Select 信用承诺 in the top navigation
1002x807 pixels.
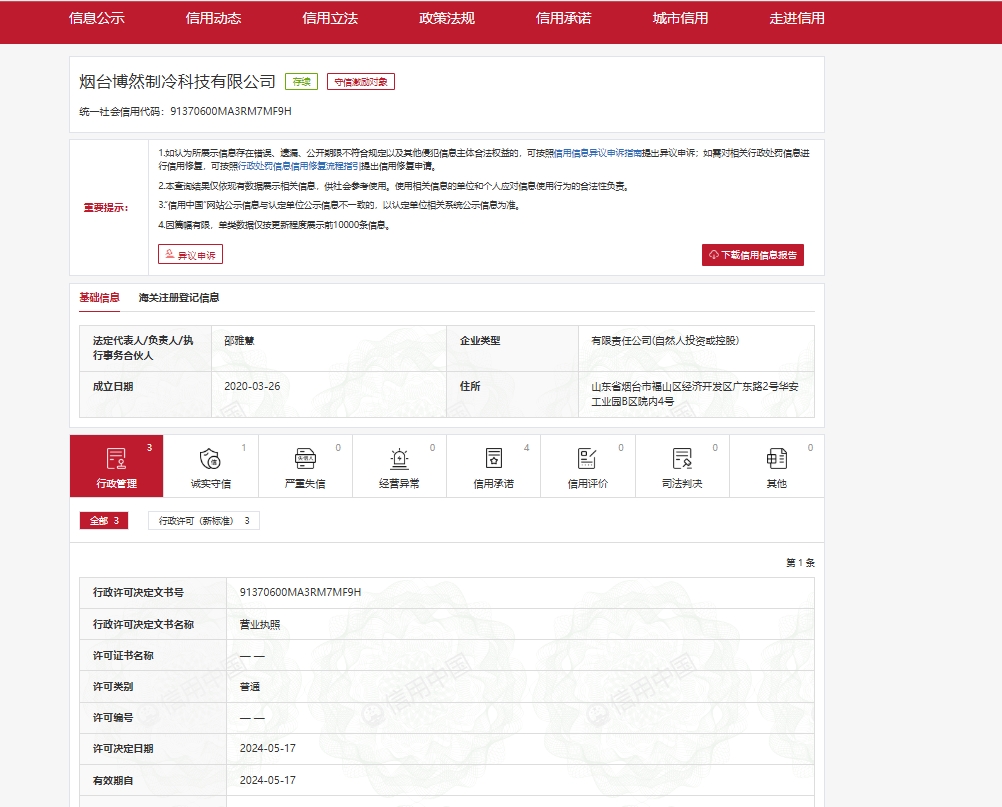(x=564, y=19)
